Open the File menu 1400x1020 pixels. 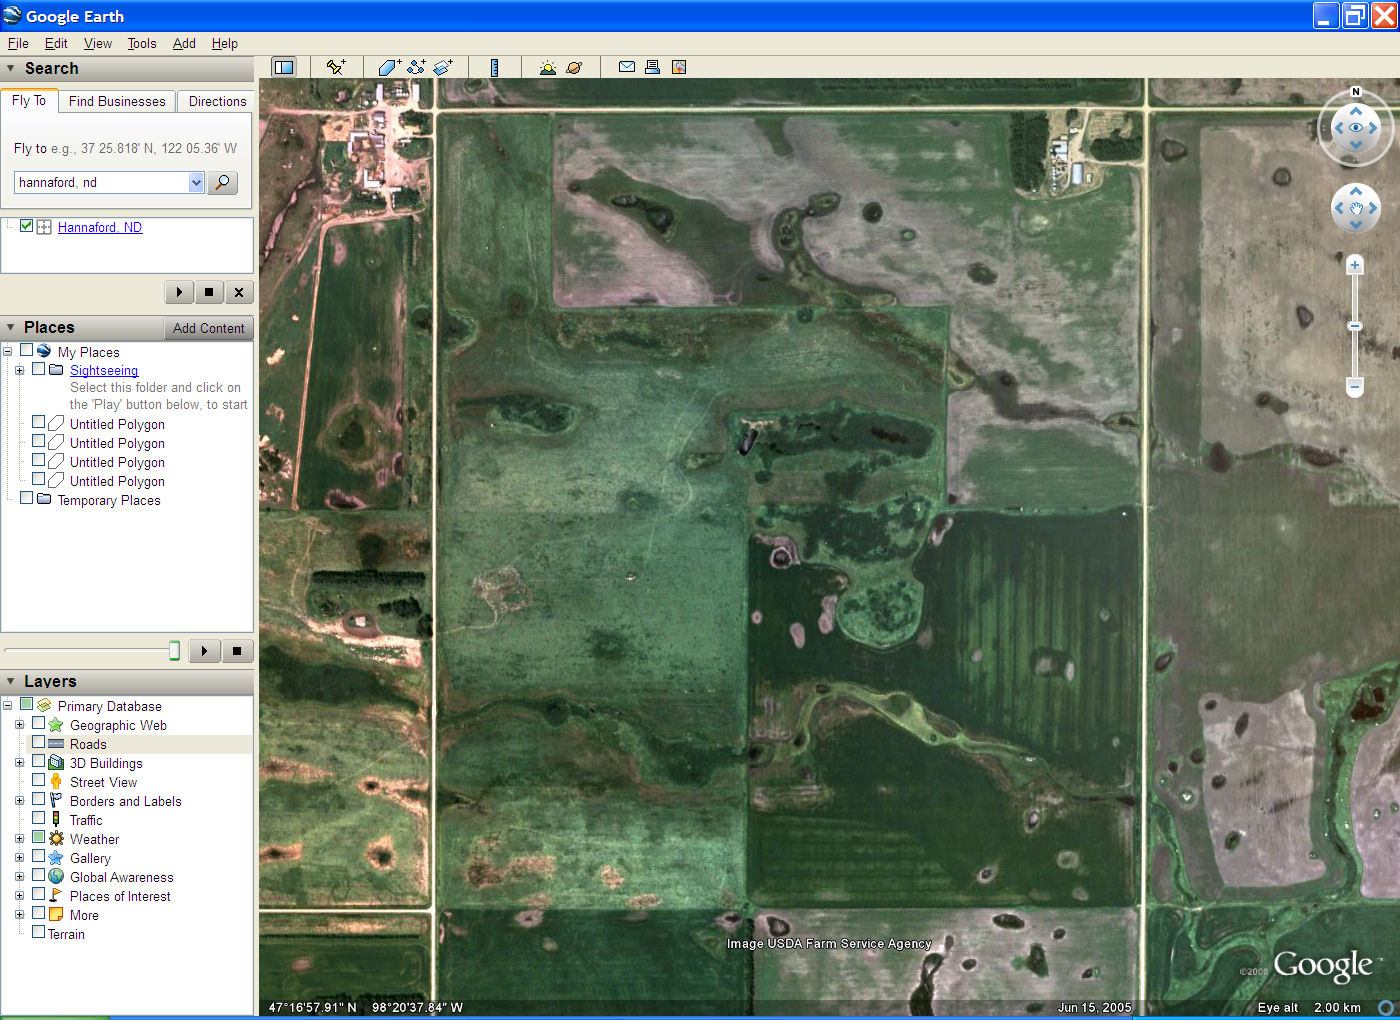click(18, 43)
